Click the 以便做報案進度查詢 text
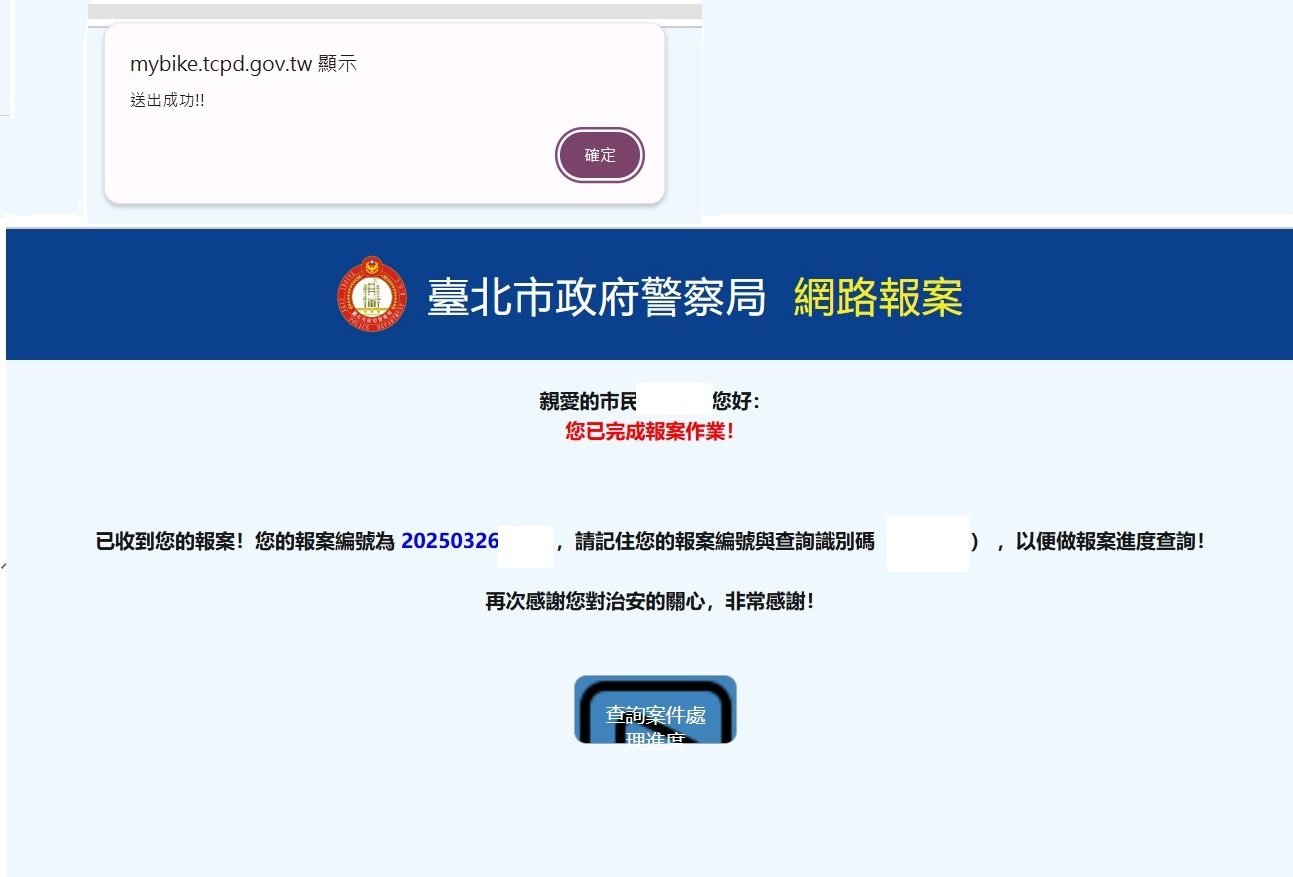 point(1110,542)
